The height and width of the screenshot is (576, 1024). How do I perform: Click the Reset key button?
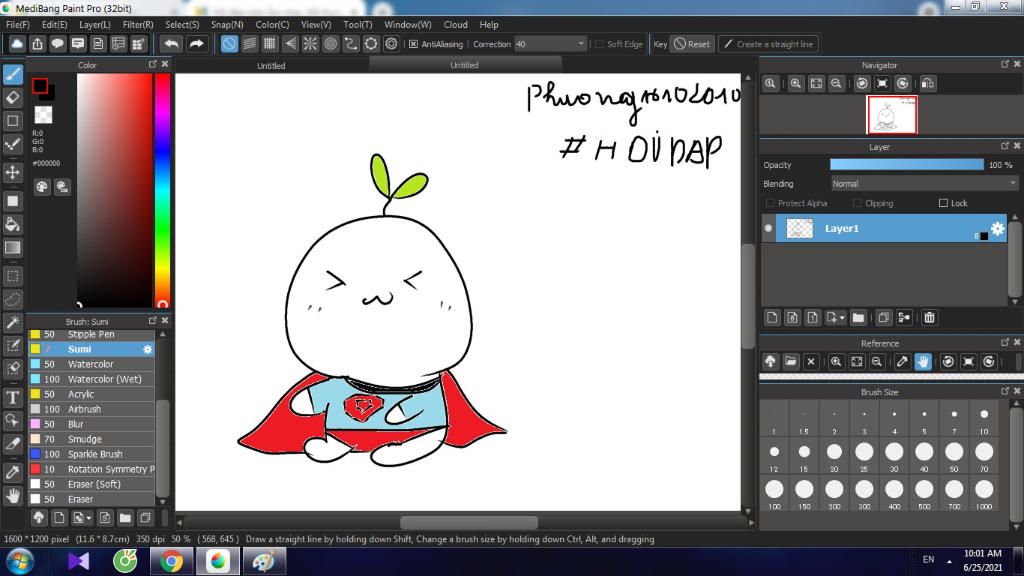(692, 44)
